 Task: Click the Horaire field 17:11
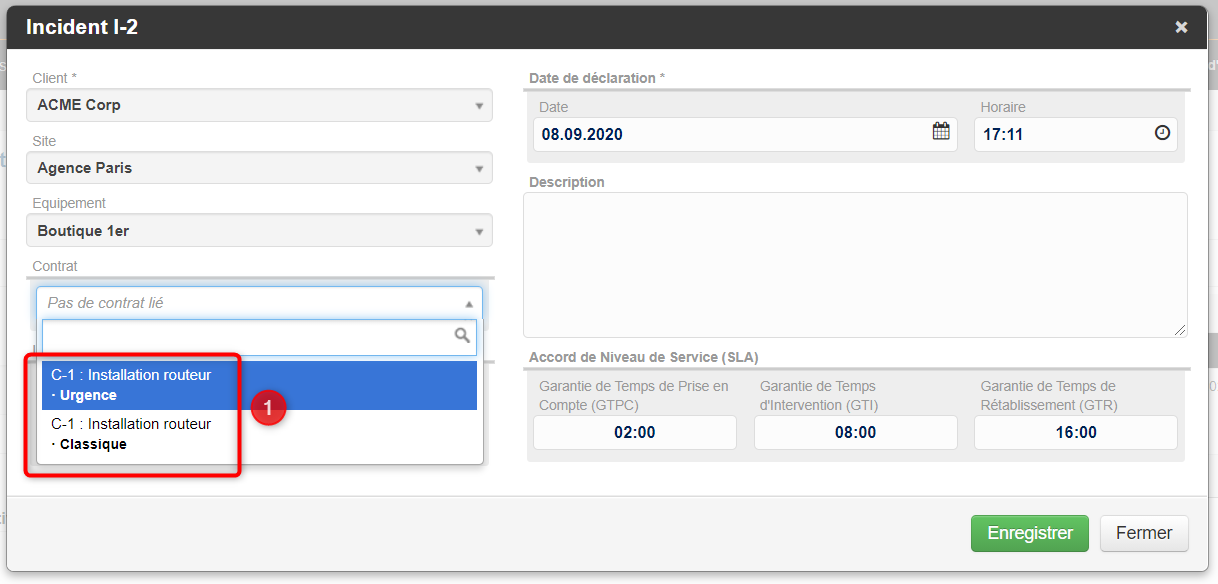click(x=1075, y=134)
